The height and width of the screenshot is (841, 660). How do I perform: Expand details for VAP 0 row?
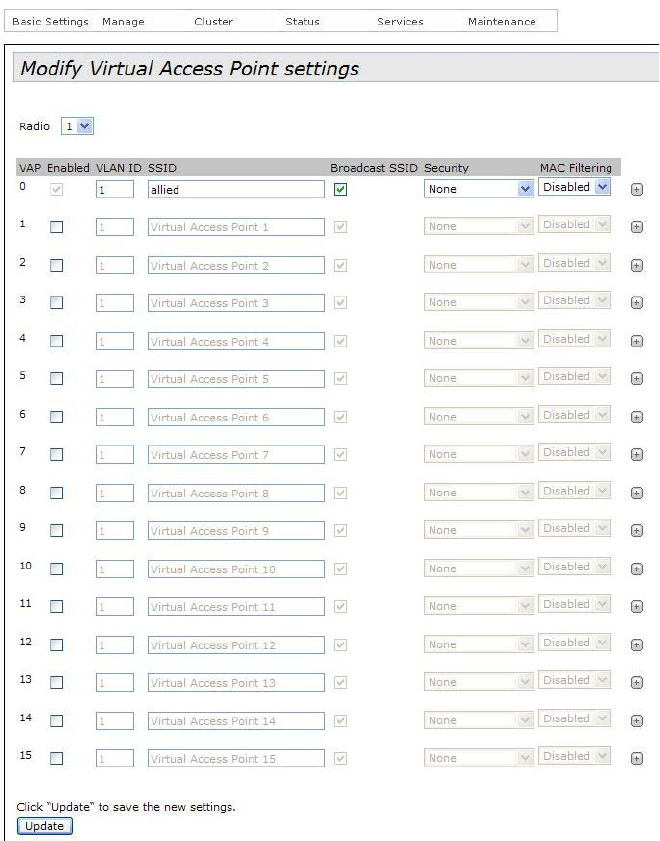click(636, 189)
